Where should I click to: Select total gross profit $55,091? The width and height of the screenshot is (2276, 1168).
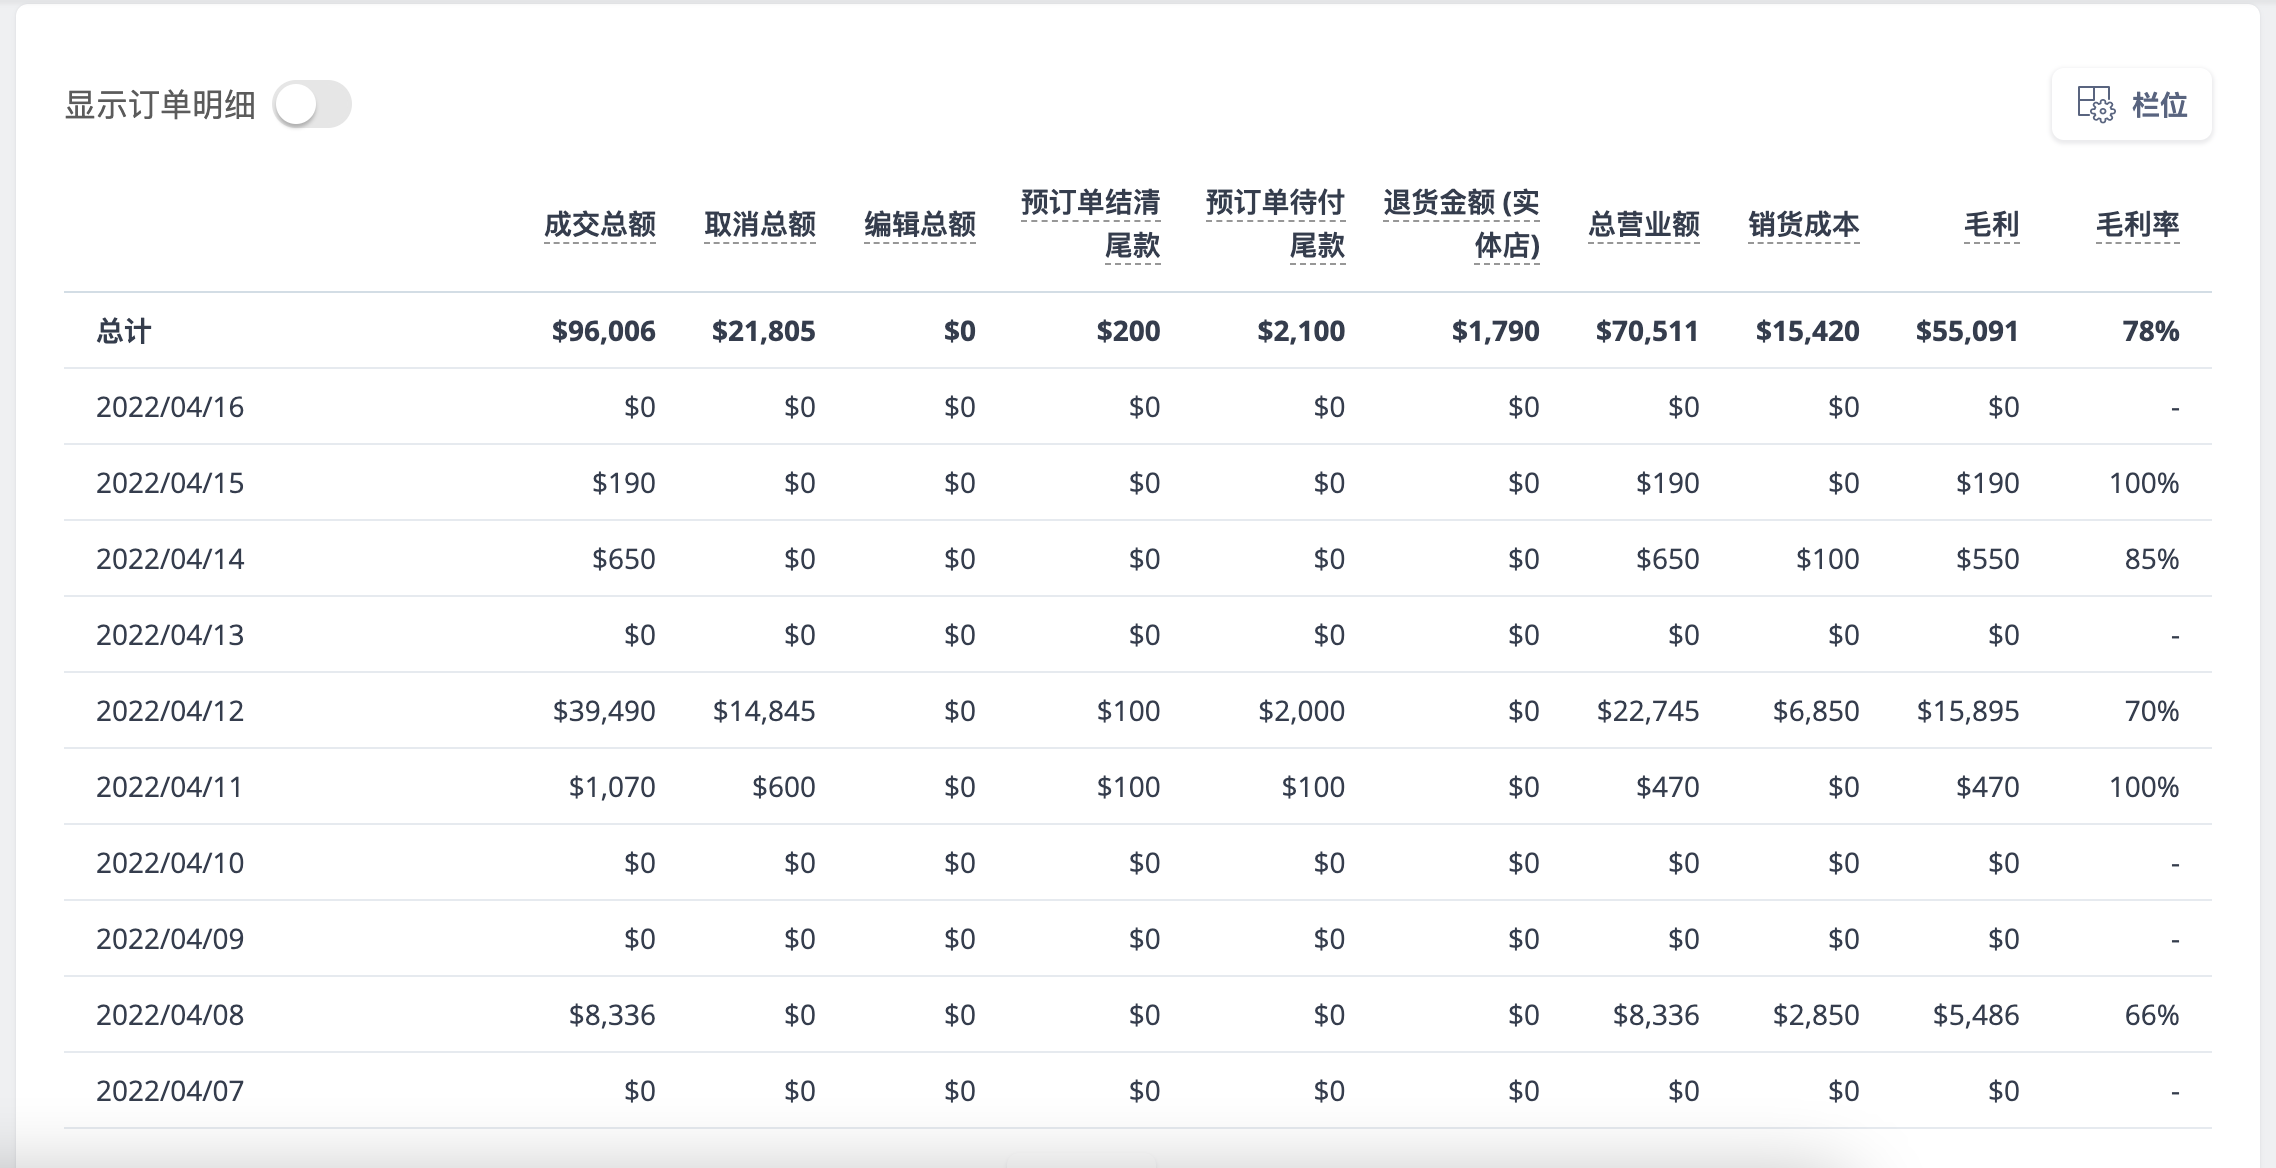click(1968, 331)
